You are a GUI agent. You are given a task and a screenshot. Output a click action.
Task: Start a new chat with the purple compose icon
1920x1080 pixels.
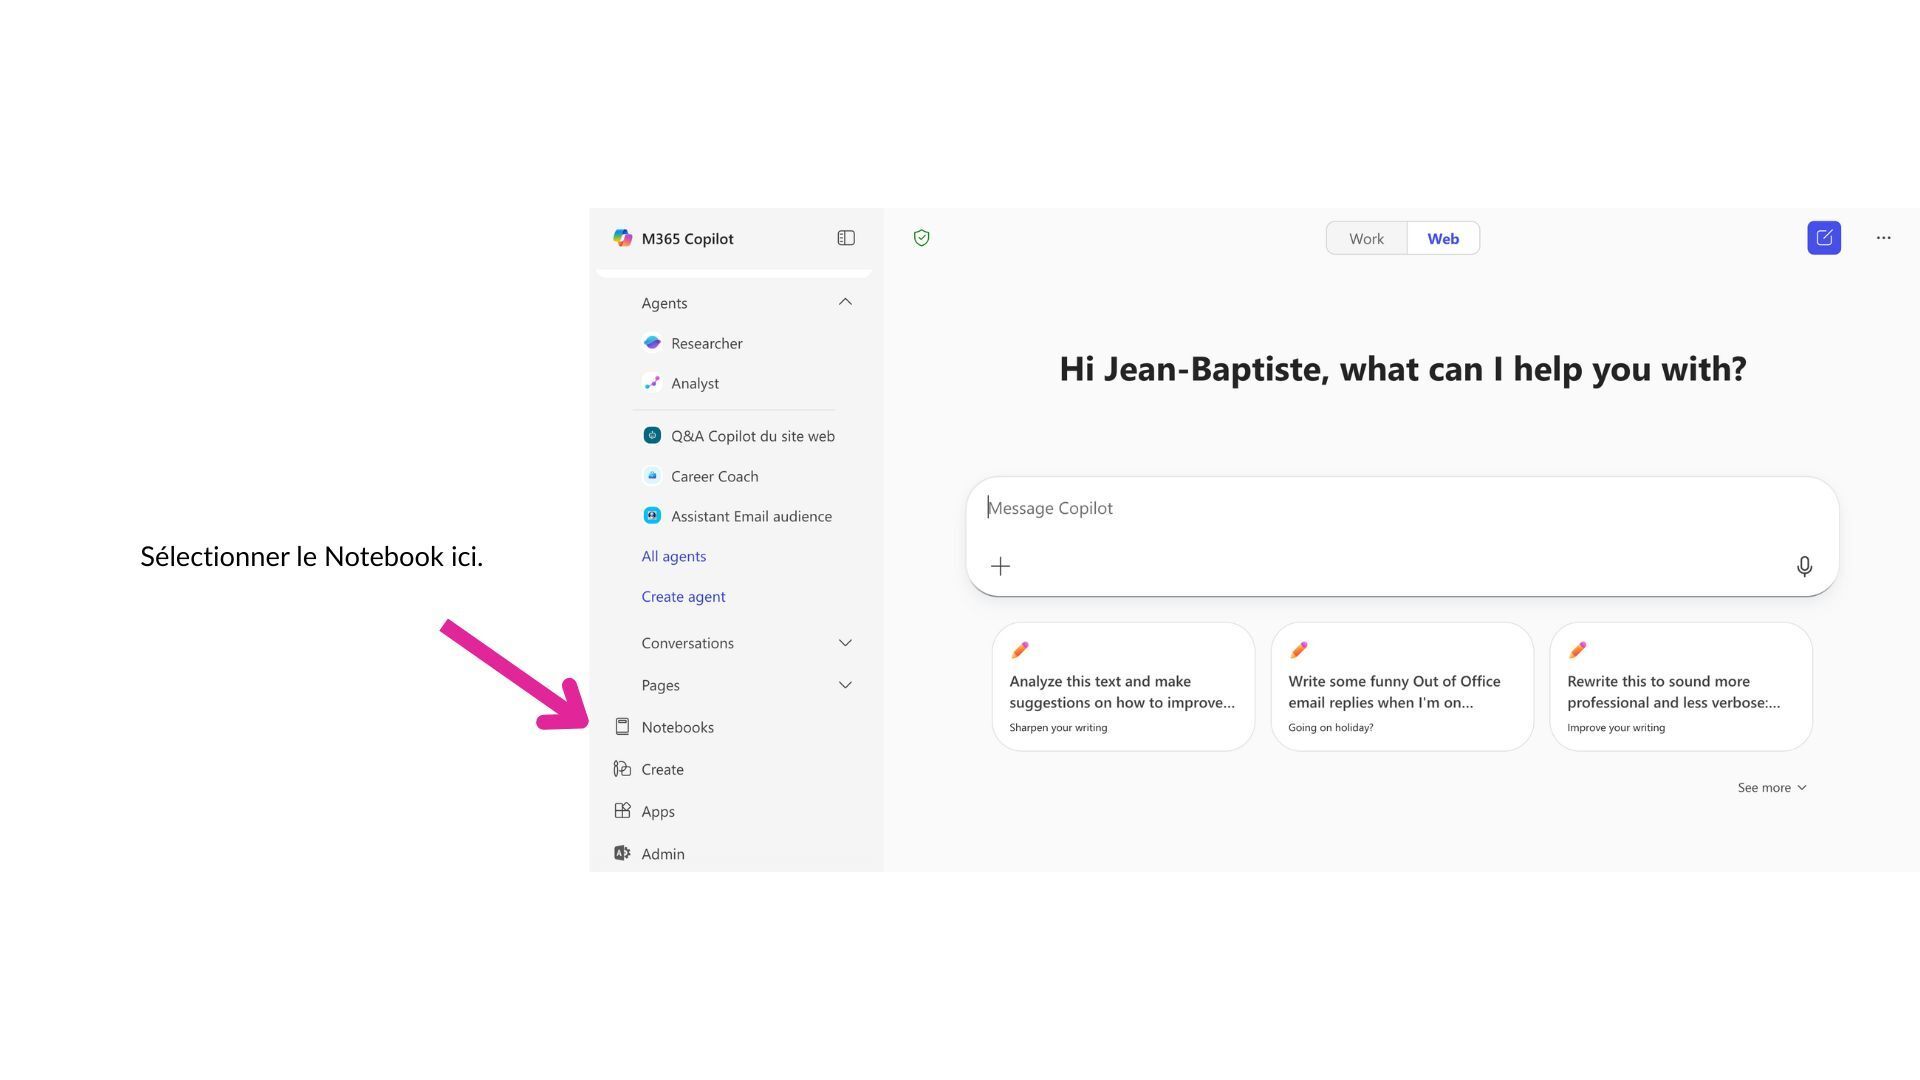1824,238
